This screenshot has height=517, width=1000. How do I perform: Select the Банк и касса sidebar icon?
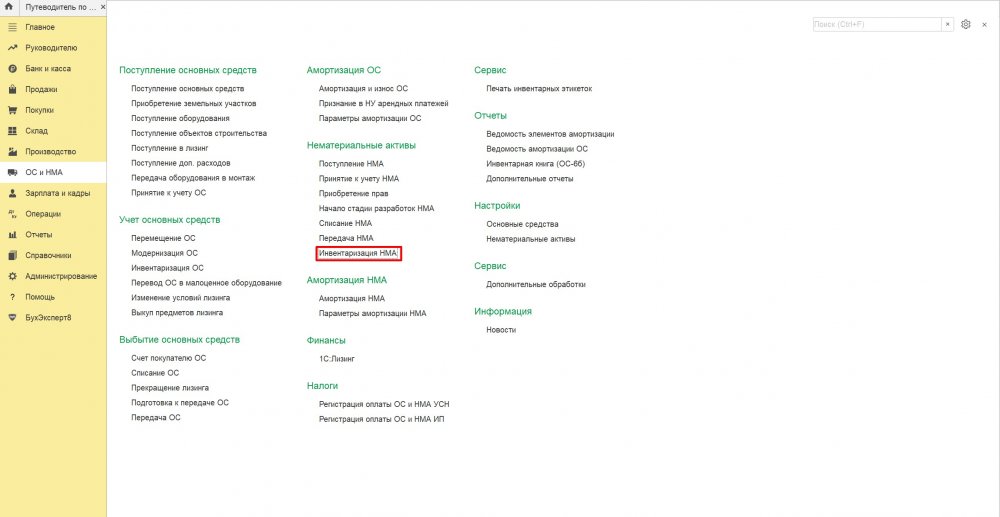(12, 69)
